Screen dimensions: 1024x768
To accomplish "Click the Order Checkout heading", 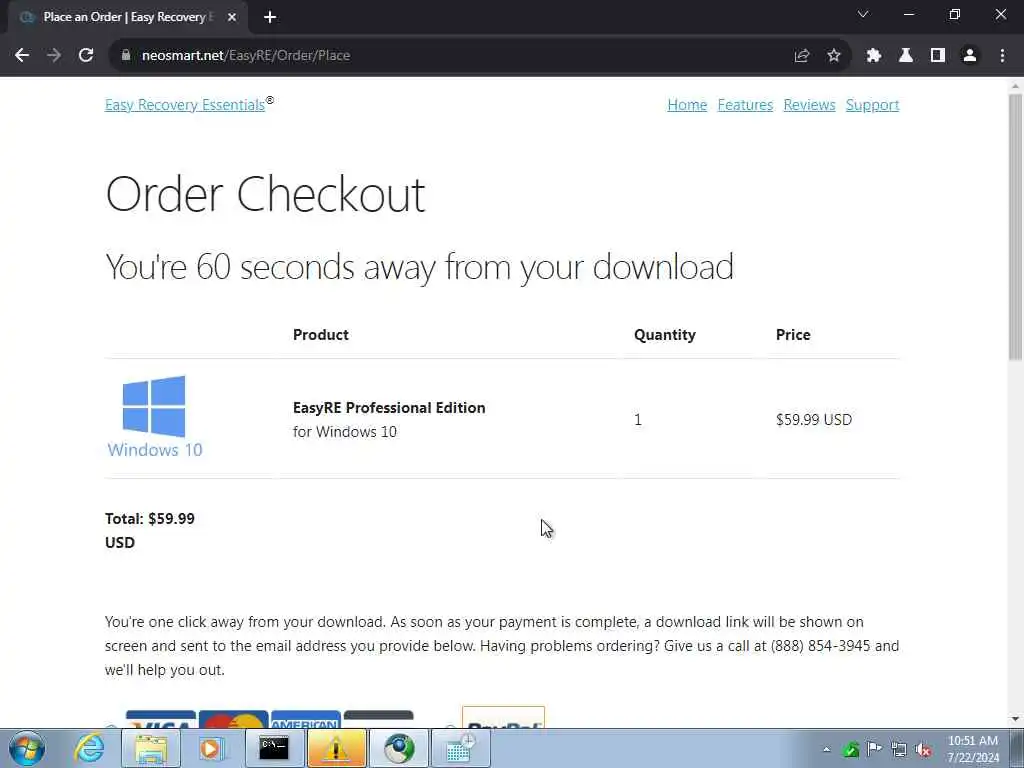I will (x=265, y=194).
